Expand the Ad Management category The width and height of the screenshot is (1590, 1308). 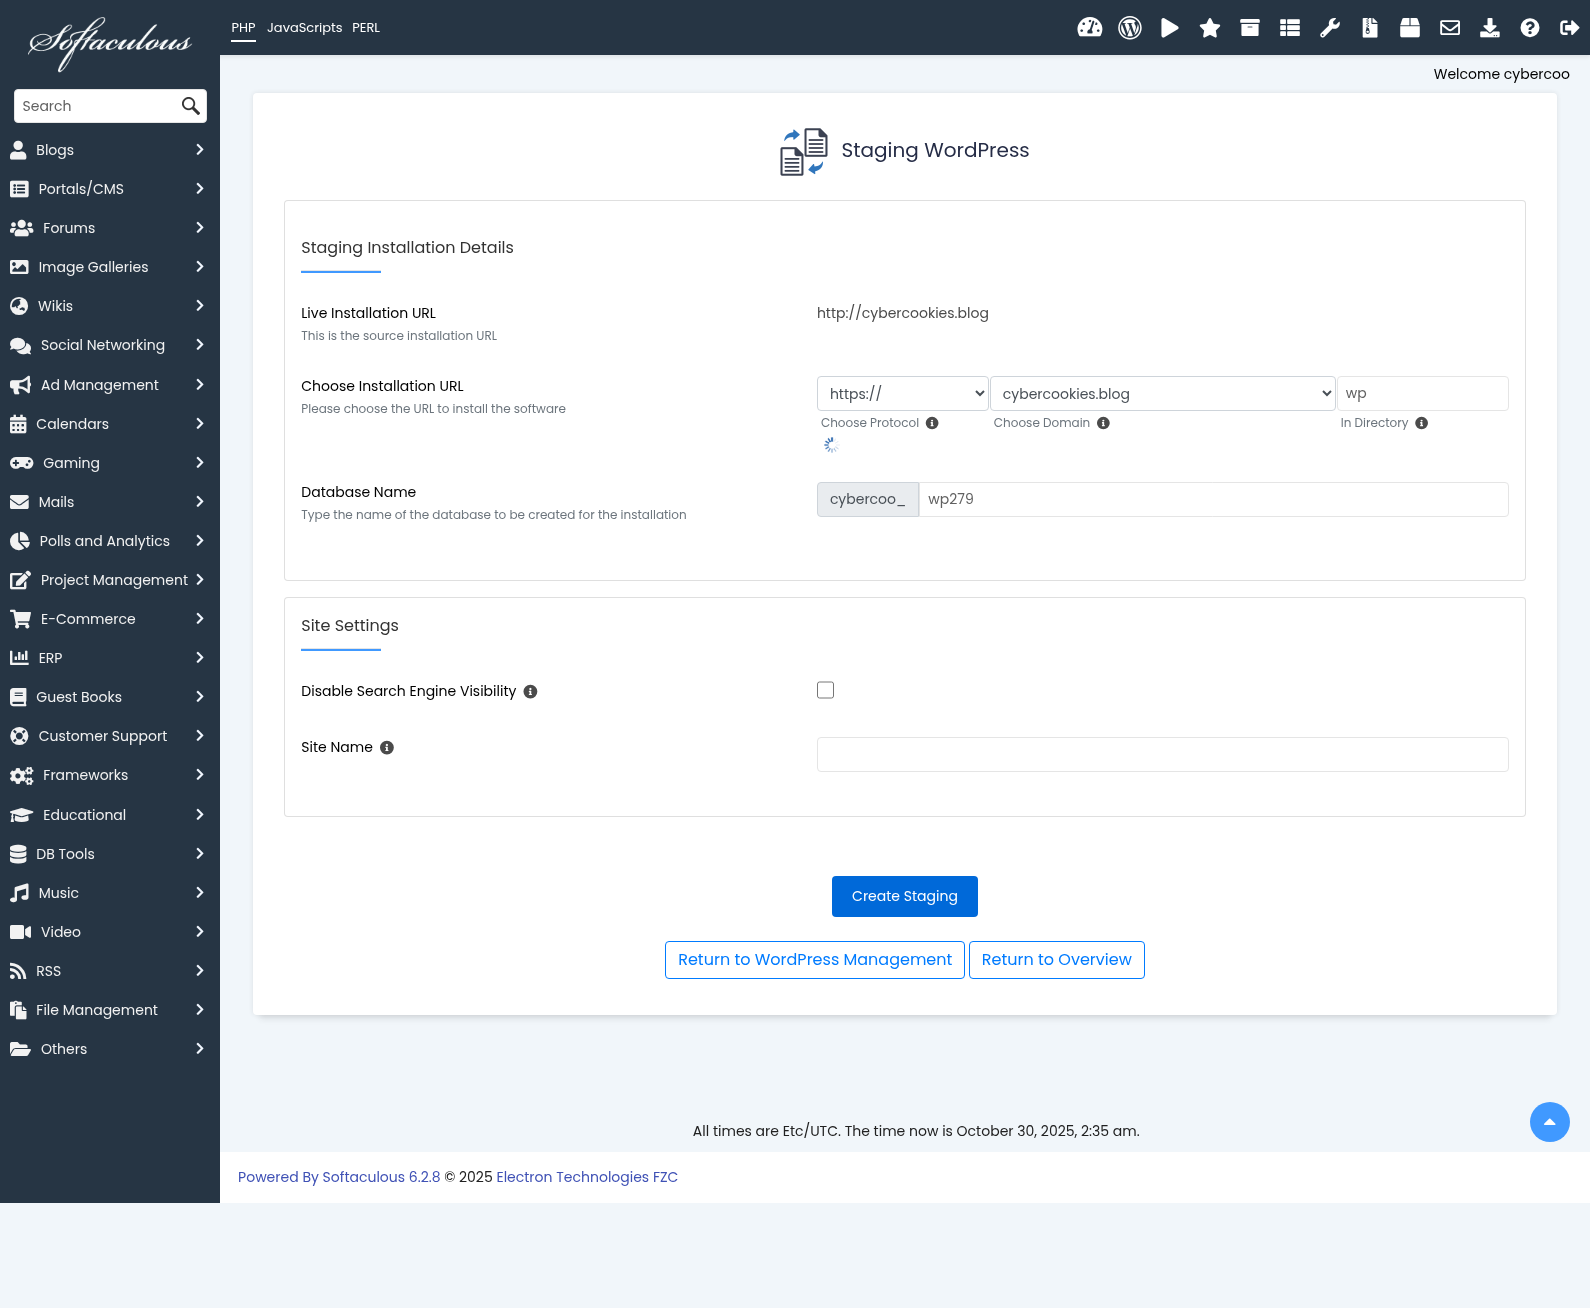tap(110, 385)
